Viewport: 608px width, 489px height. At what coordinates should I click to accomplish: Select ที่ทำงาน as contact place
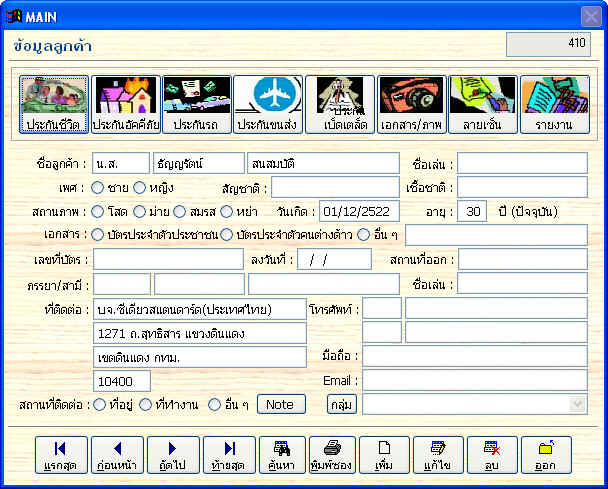pos(146,404)
